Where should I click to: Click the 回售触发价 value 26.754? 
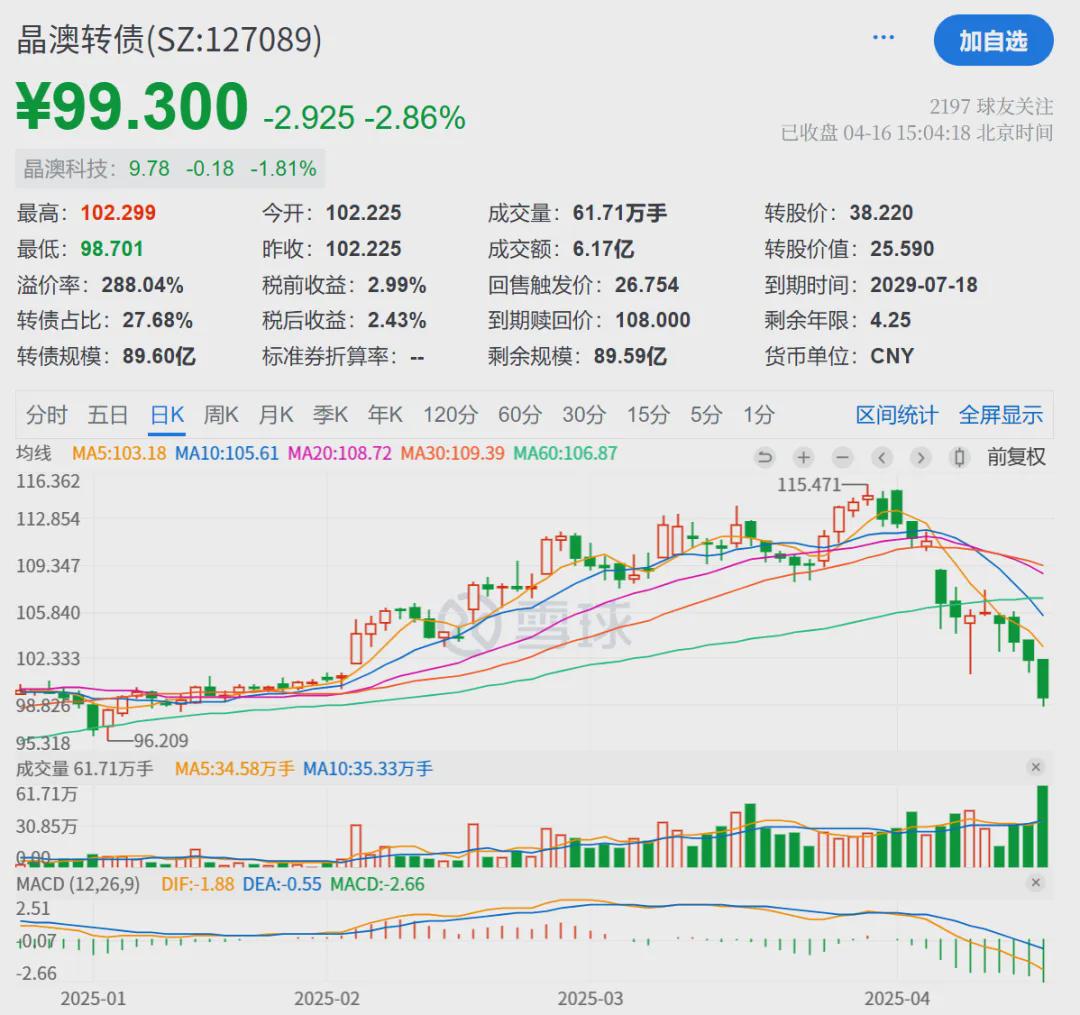click(x=647, y=285)
